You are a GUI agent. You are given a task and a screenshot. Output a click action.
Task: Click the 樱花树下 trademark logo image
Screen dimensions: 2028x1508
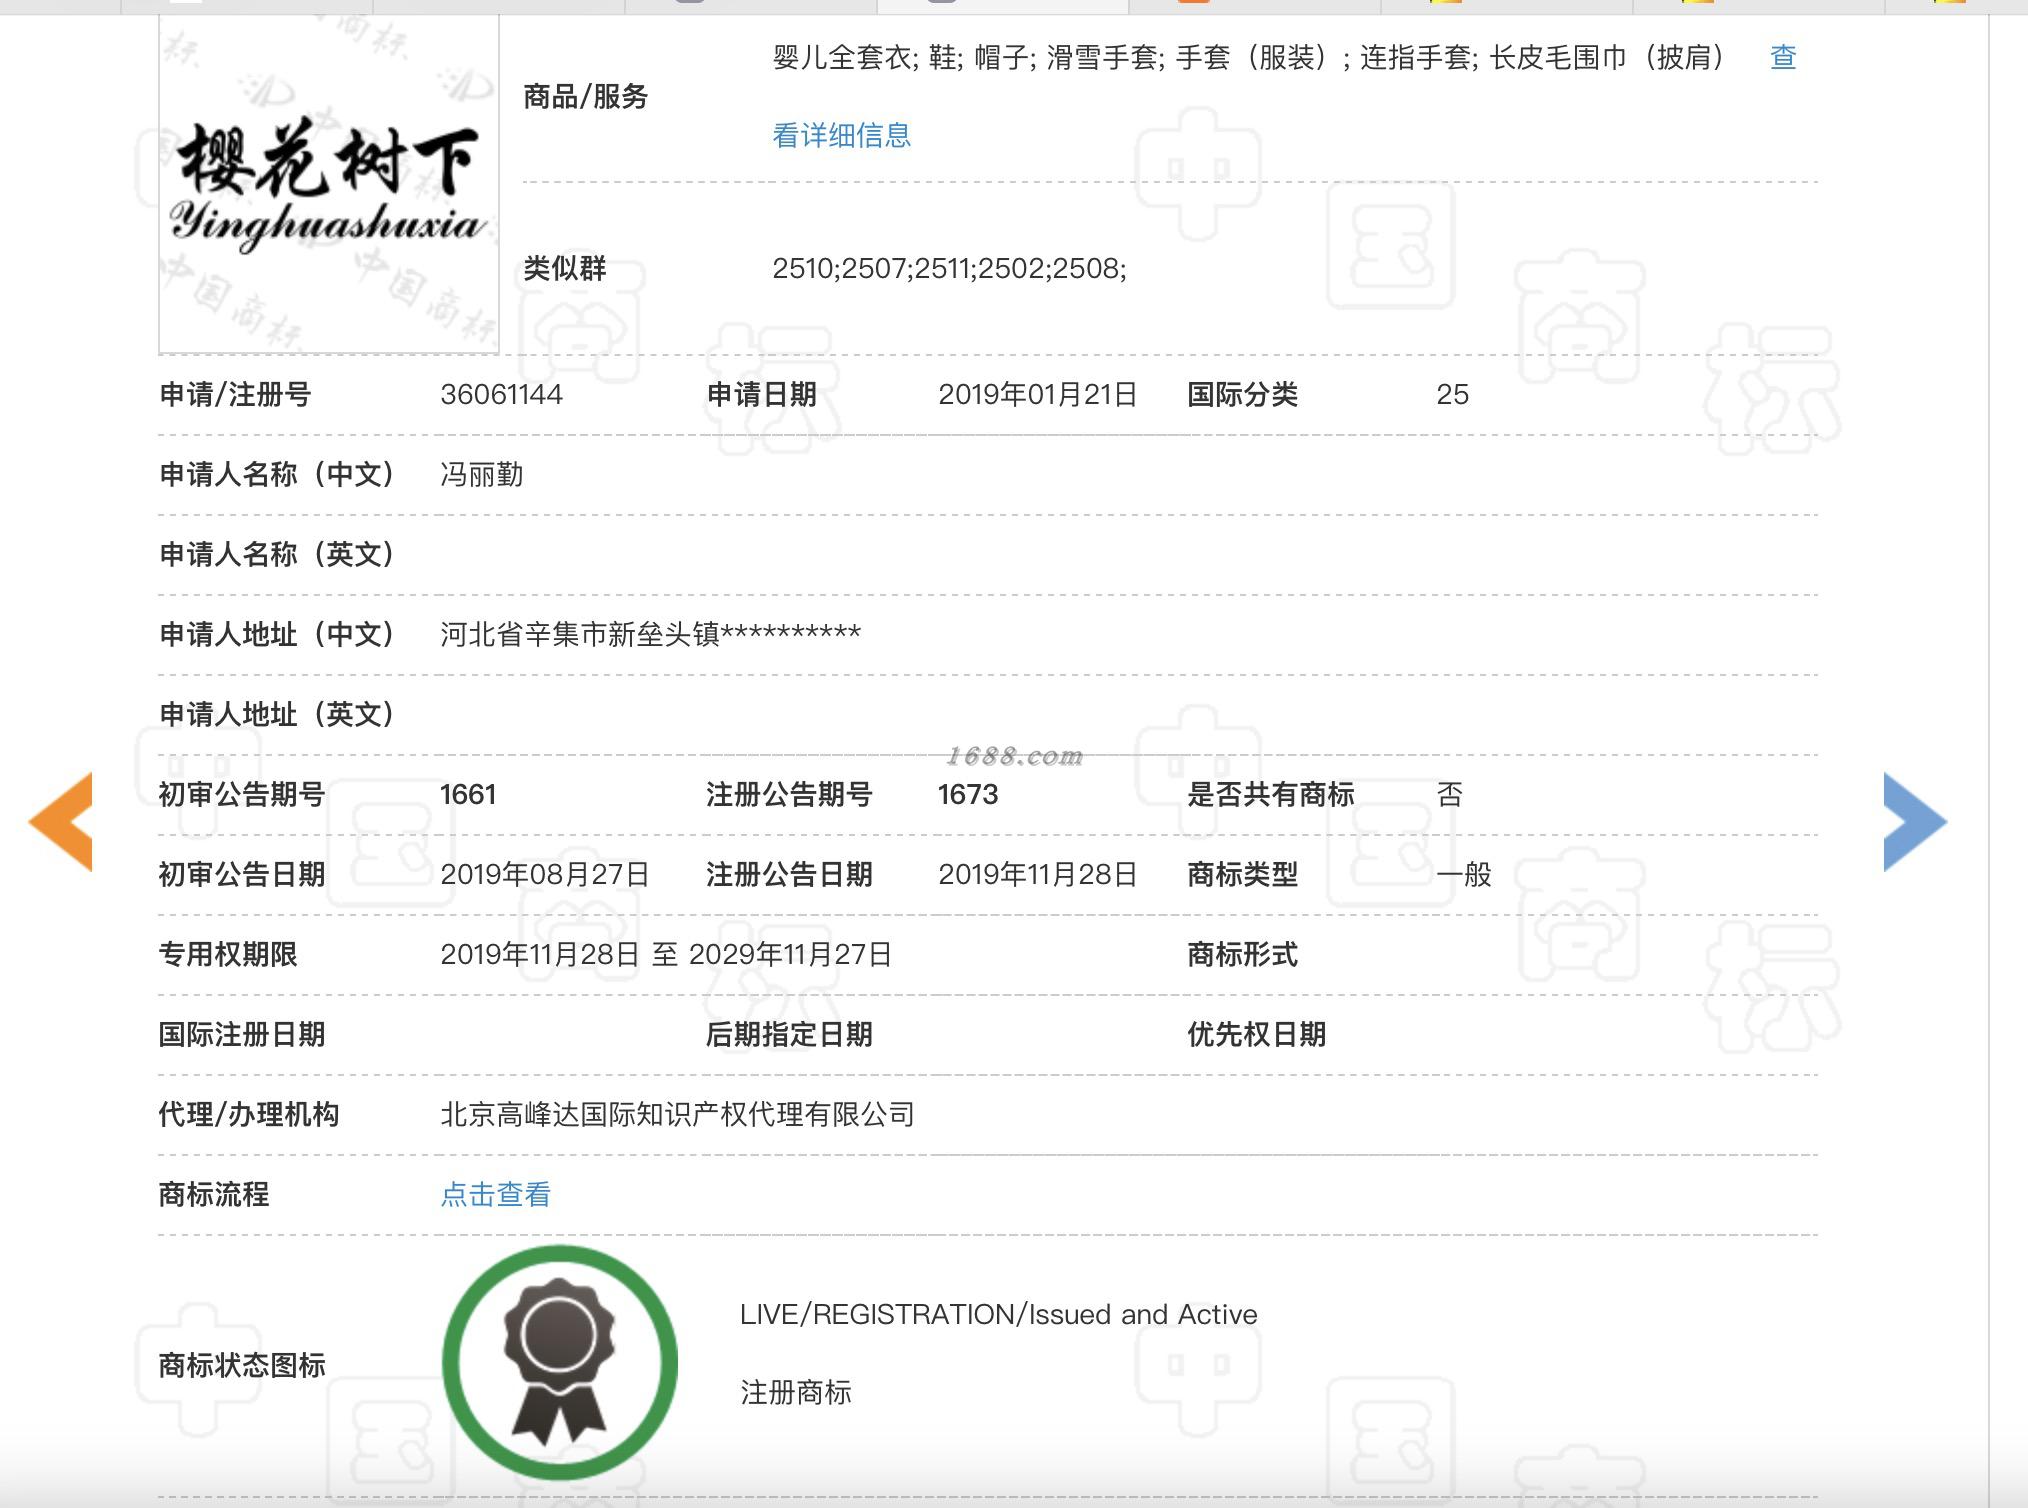(x=329, y=185)
